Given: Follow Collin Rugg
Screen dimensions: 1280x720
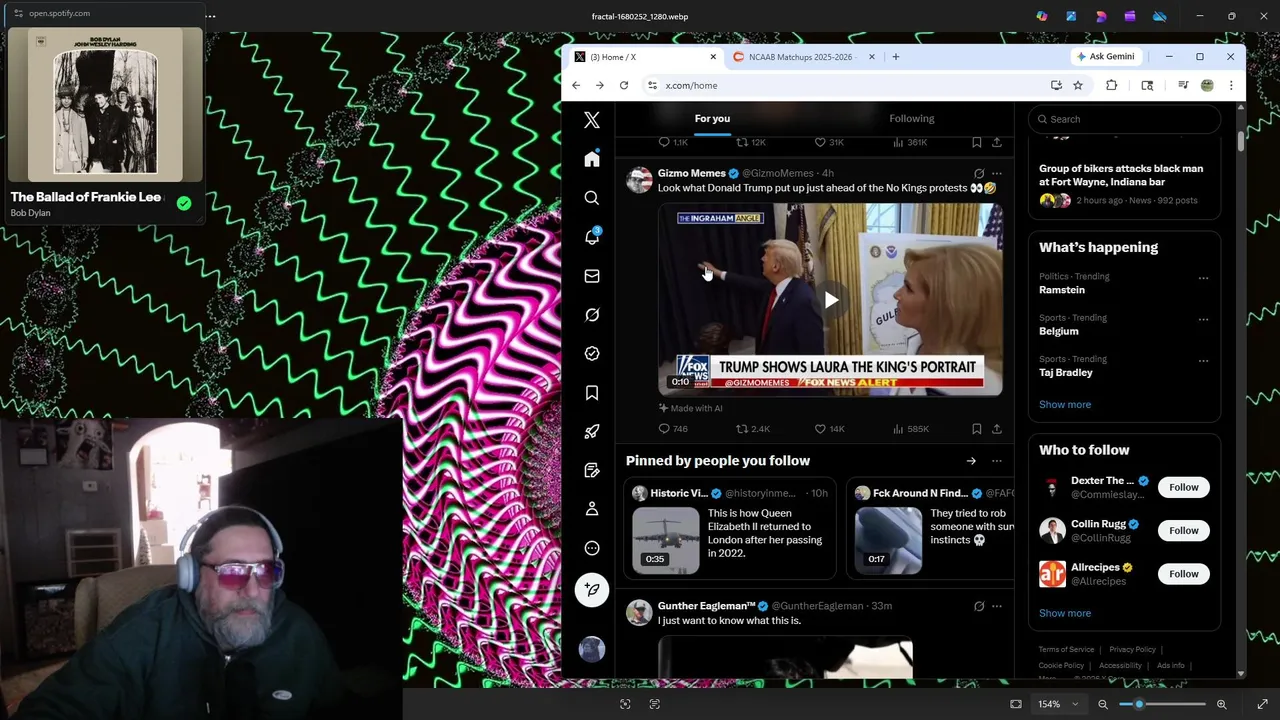Looking at the screenshot, I should 1184,530.
